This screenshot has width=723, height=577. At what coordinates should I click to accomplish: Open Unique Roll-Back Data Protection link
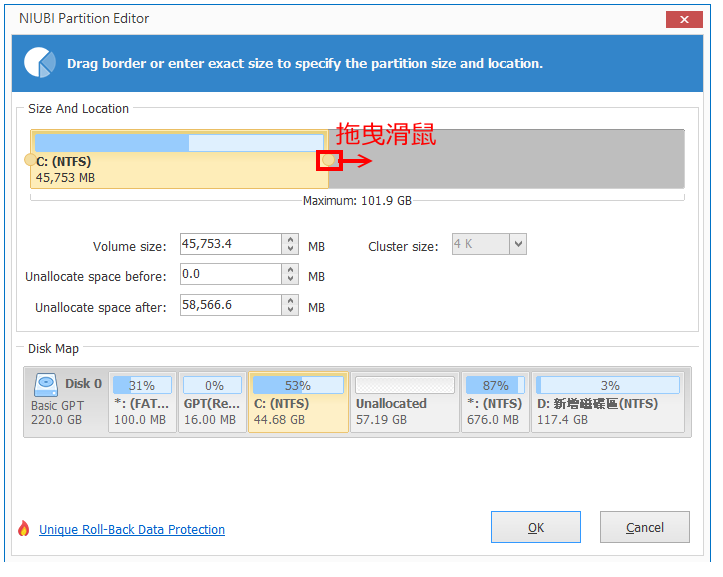click(132, 529)
